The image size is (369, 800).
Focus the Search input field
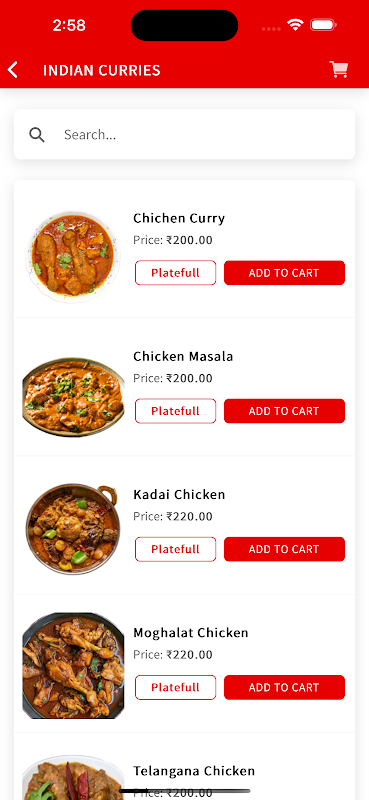click(x=184, y=134)
